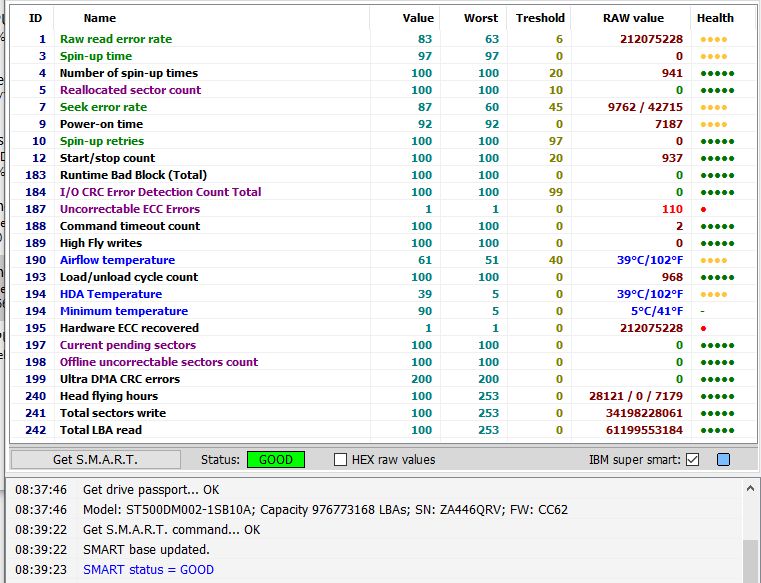Viewport: 761px width, 583px height.
Task: Click threshold value 99 for I/O CRC row
Action: tap(556, 192)
